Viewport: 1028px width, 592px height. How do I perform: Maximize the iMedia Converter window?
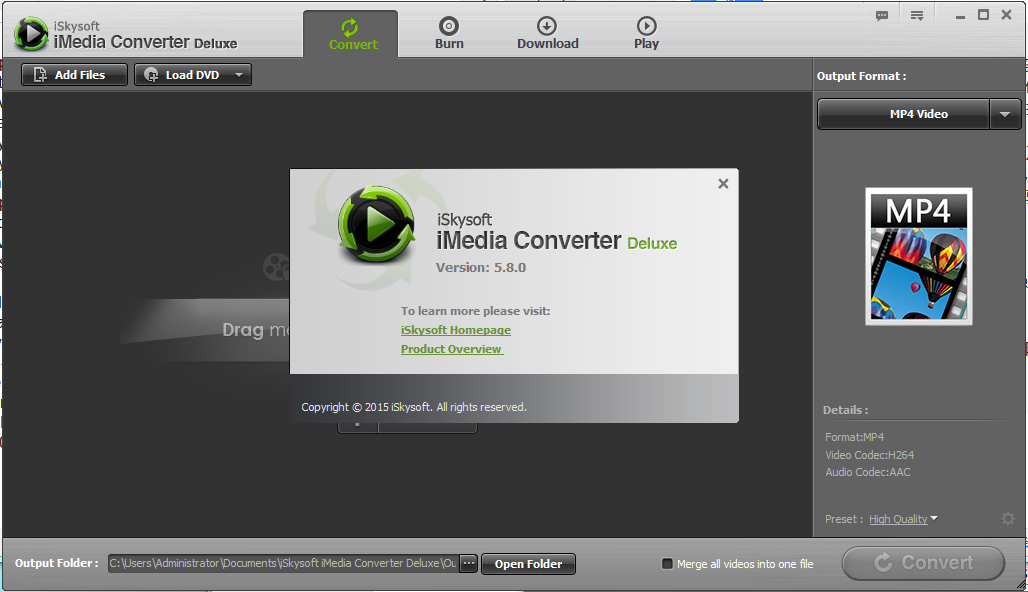[983, 14]
